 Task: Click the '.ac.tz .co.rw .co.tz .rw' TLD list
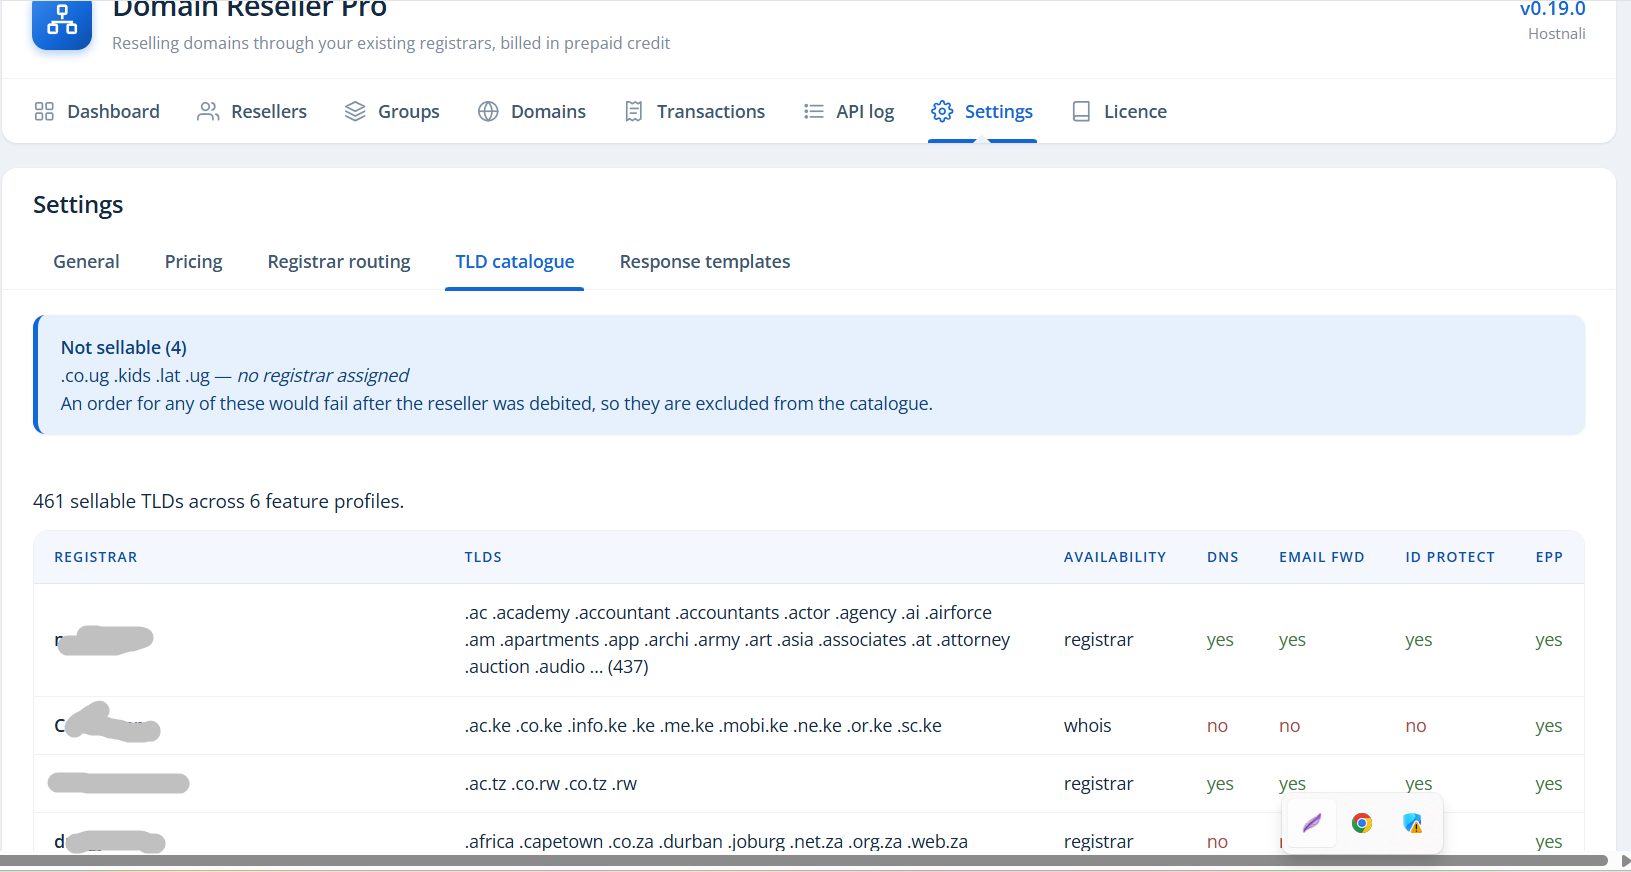[551, 784]
